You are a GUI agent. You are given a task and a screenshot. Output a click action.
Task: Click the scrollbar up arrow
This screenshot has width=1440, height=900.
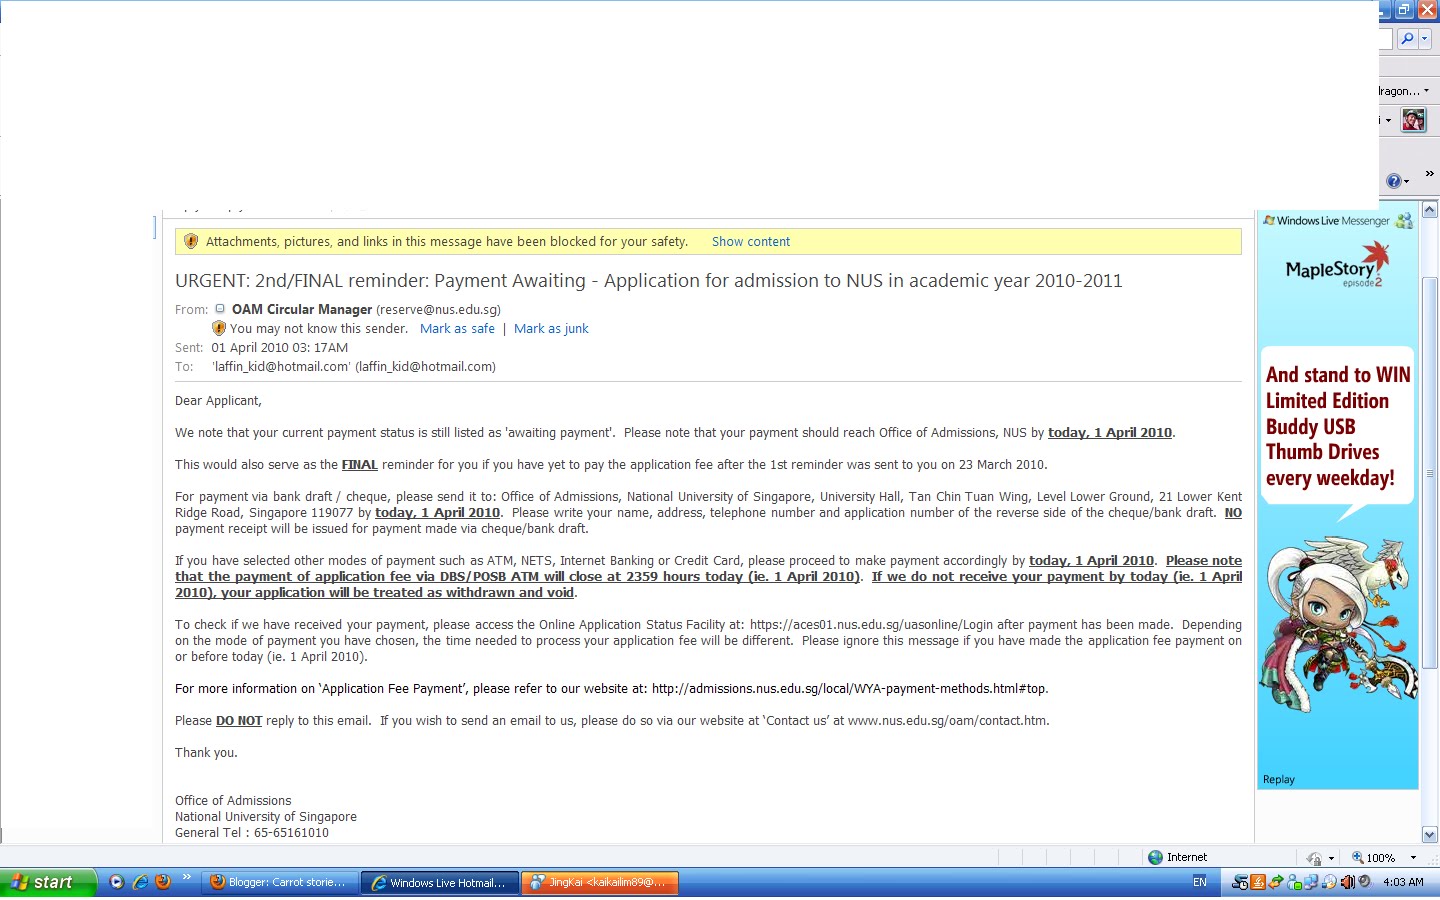[1430, 210]
